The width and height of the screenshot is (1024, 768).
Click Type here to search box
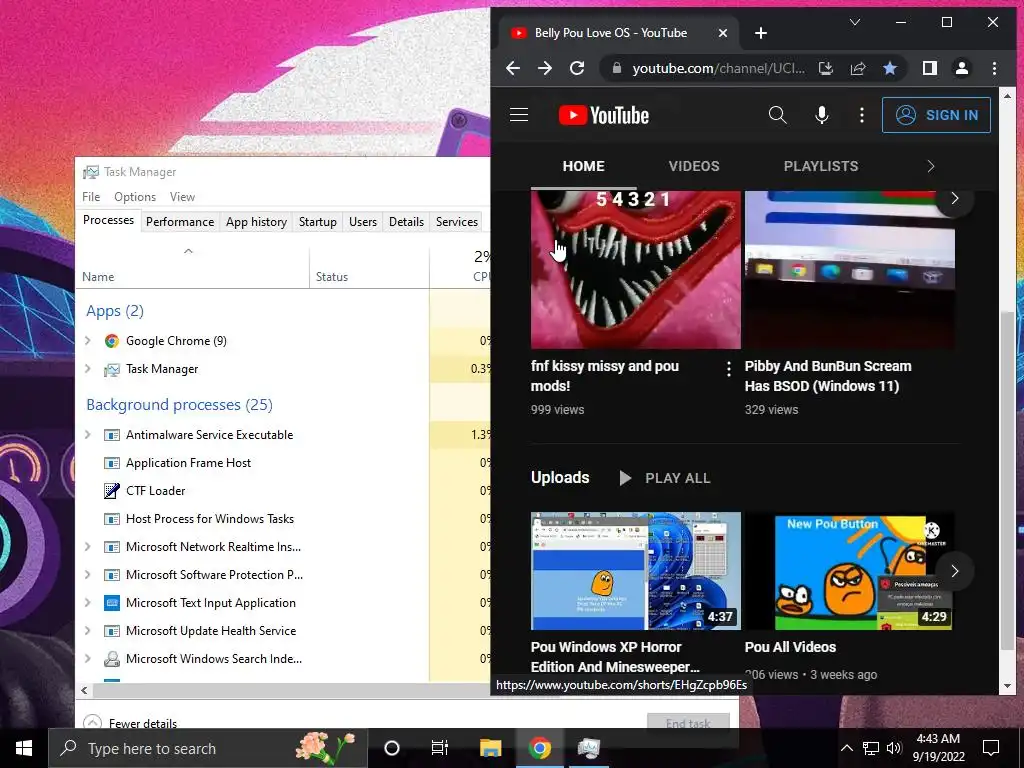[x=208, y=748]
